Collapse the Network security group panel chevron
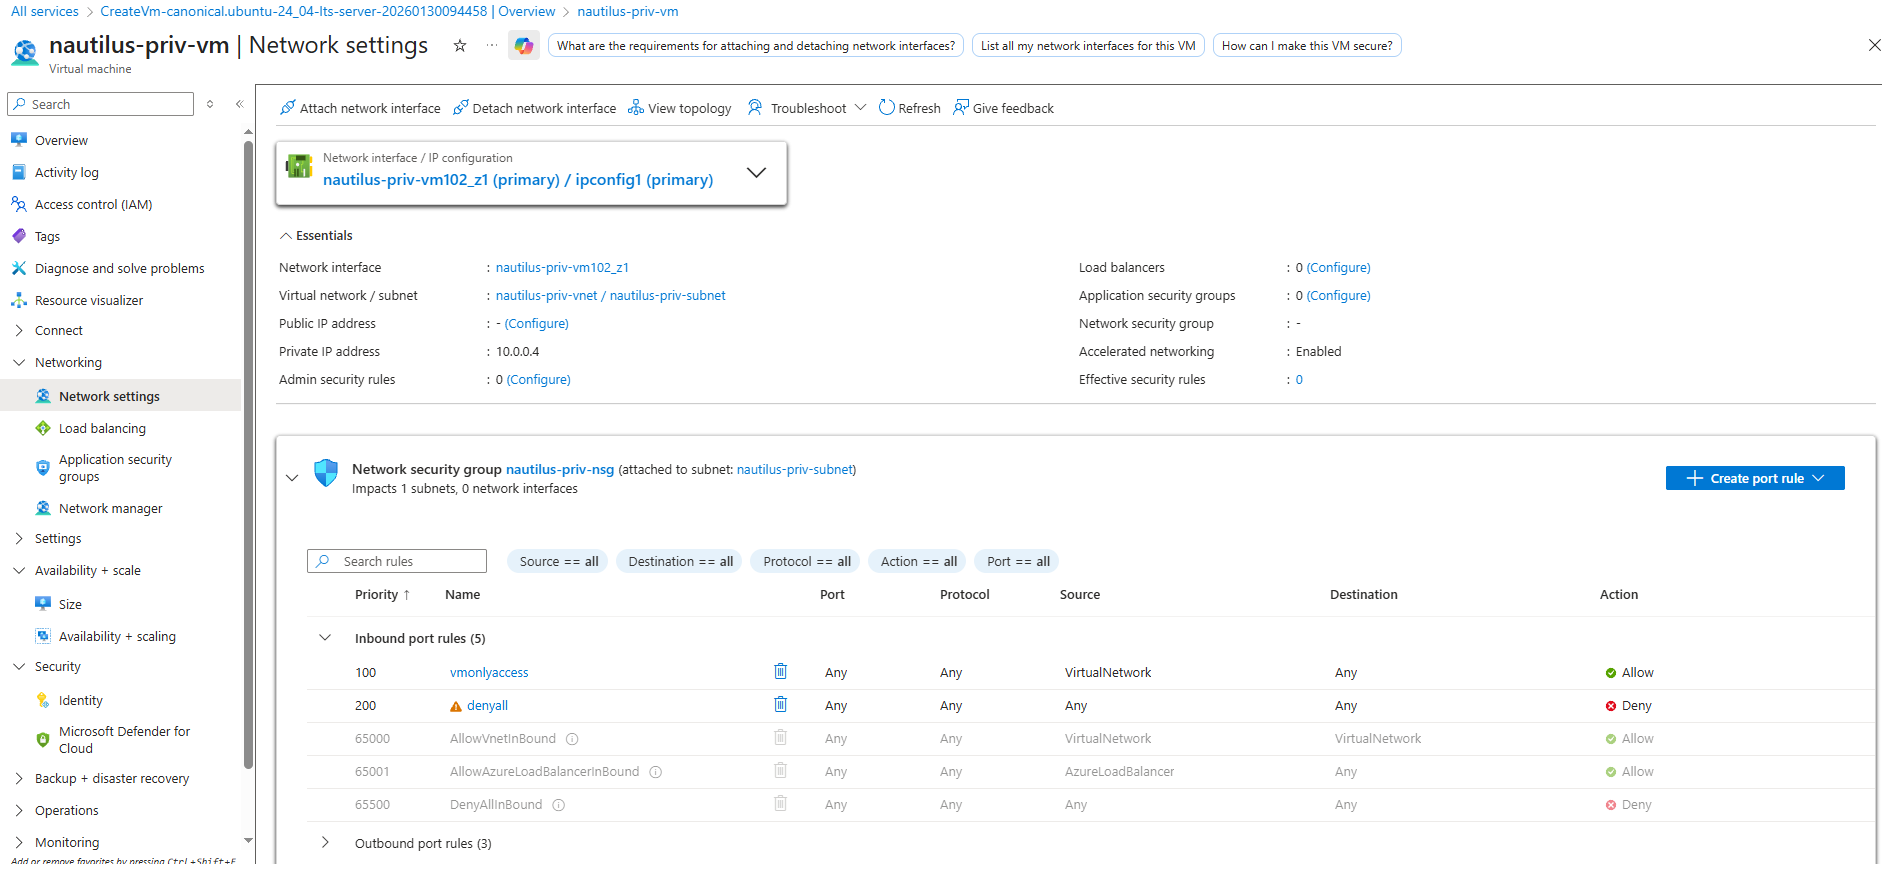 pyautogui.click(x=292, y=478)
